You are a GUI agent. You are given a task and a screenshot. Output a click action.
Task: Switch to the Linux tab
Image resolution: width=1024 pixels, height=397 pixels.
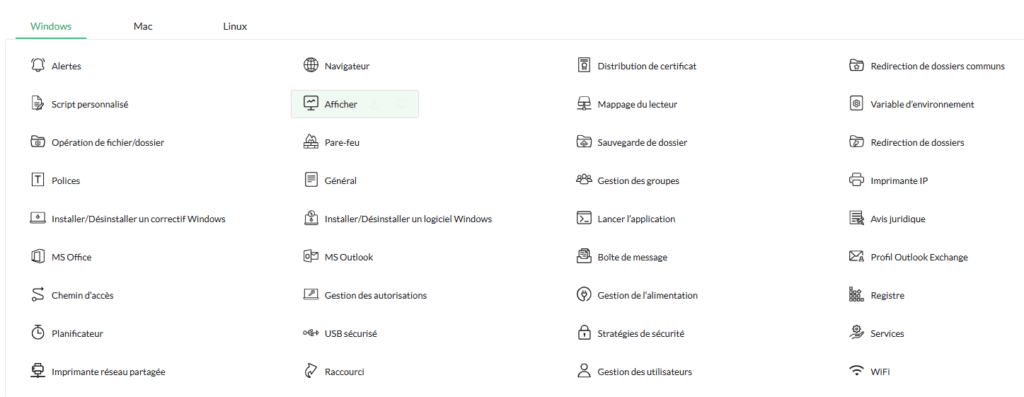tap(235, 27)
